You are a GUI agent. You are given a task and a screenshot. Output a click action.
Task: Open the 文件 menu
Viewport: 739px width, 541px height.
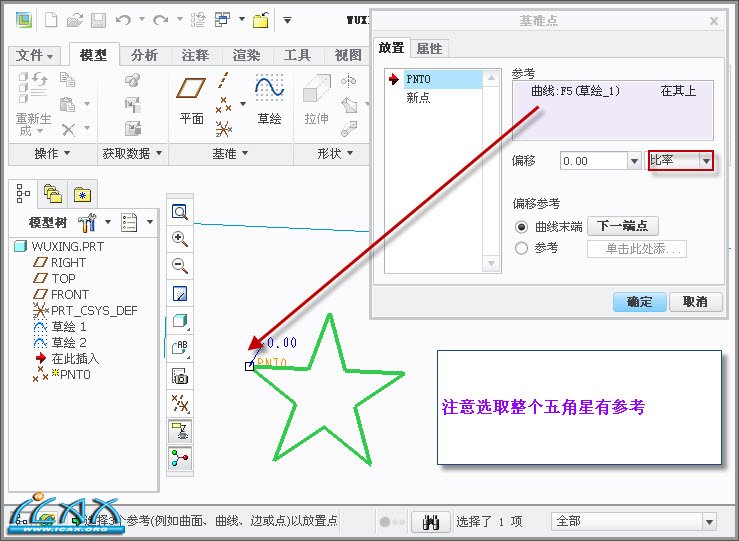[34, 56]
